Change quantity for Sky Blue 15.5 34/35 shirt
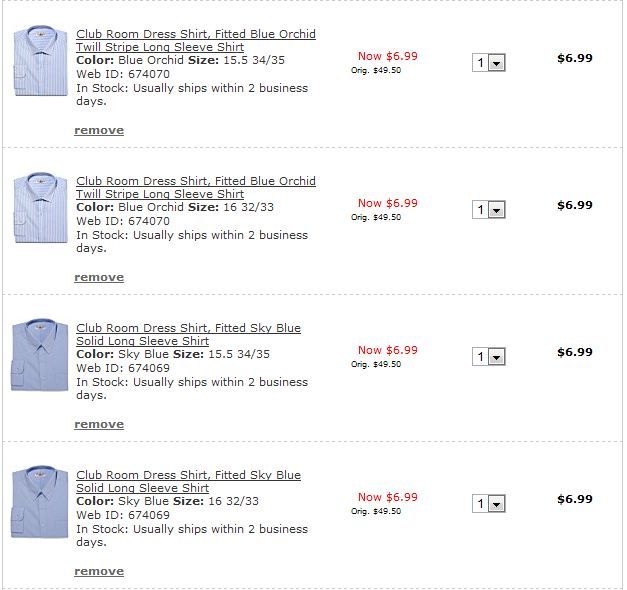 489,357
